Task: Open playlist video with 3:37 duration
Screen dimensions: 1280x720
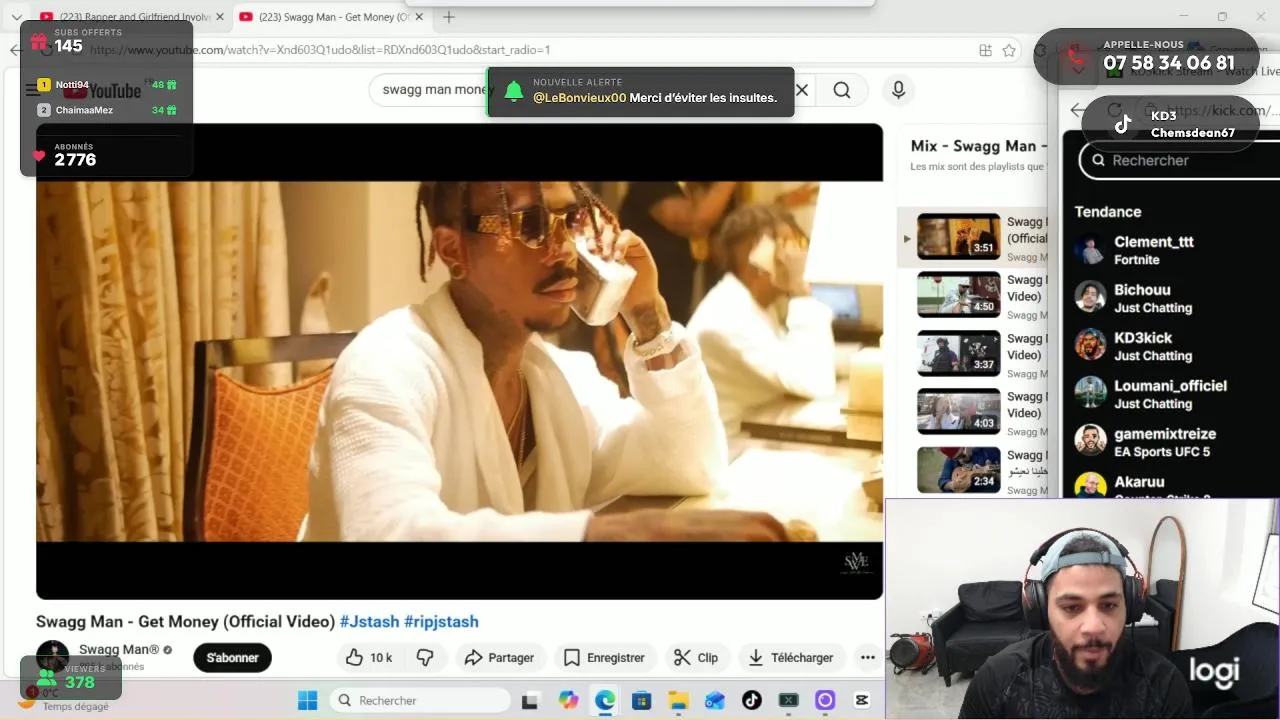Action: pos(959,352)
